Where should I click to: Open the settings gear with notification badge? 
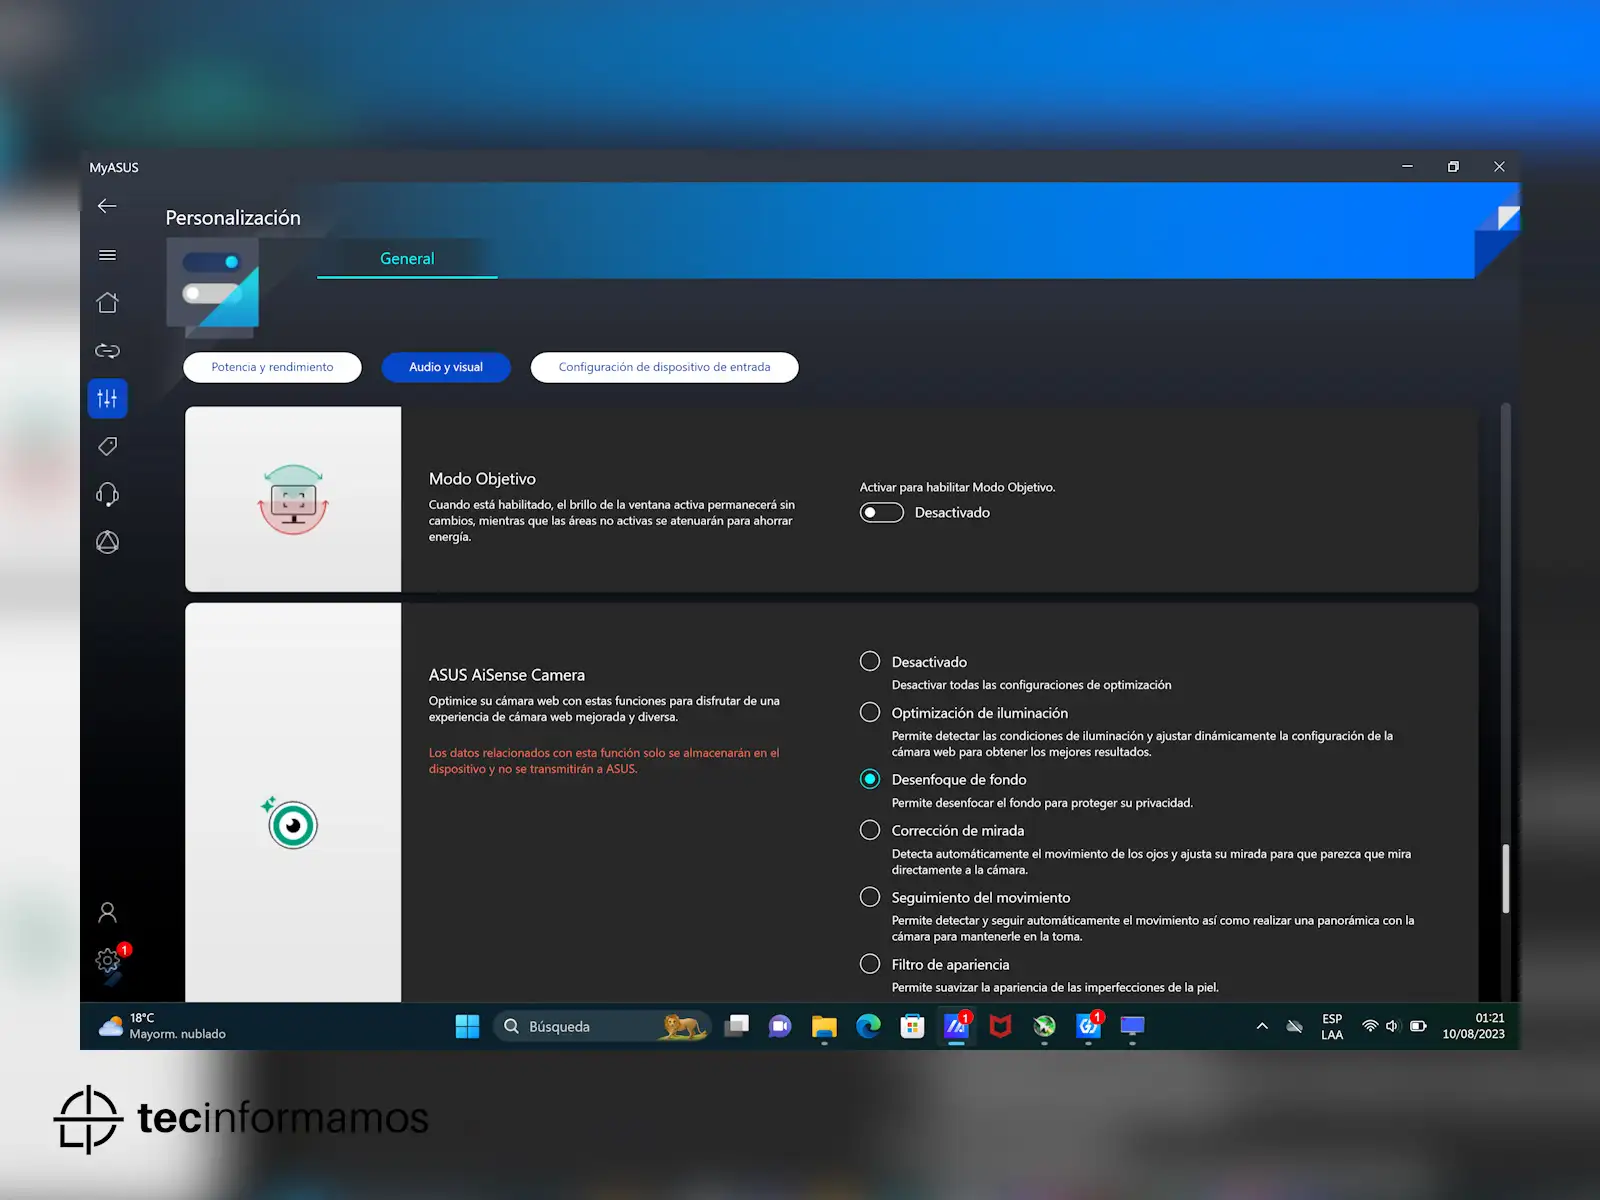[107, 961]
